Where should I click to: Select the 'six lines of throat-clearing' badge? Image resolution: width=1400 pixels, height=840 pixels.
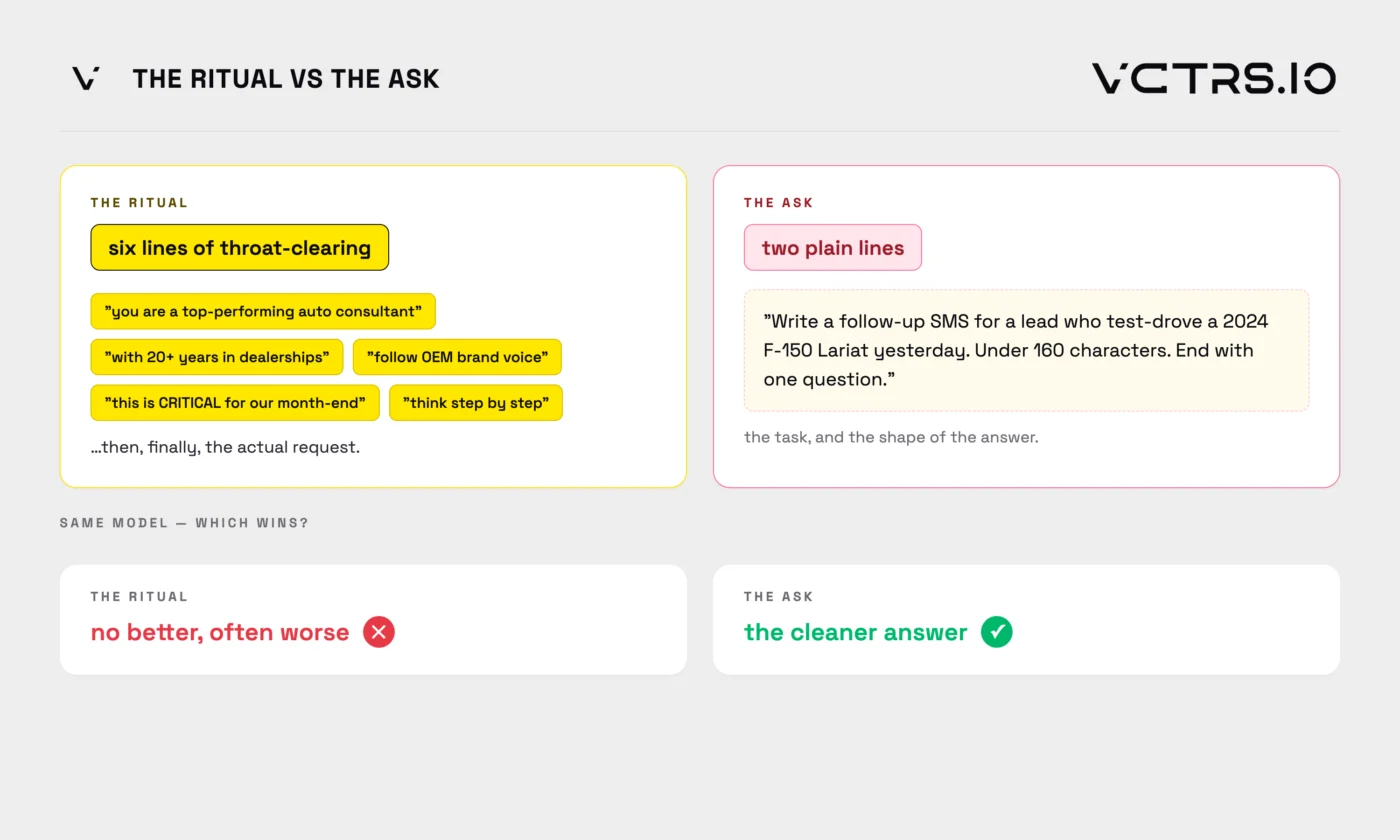click(240, 247)
